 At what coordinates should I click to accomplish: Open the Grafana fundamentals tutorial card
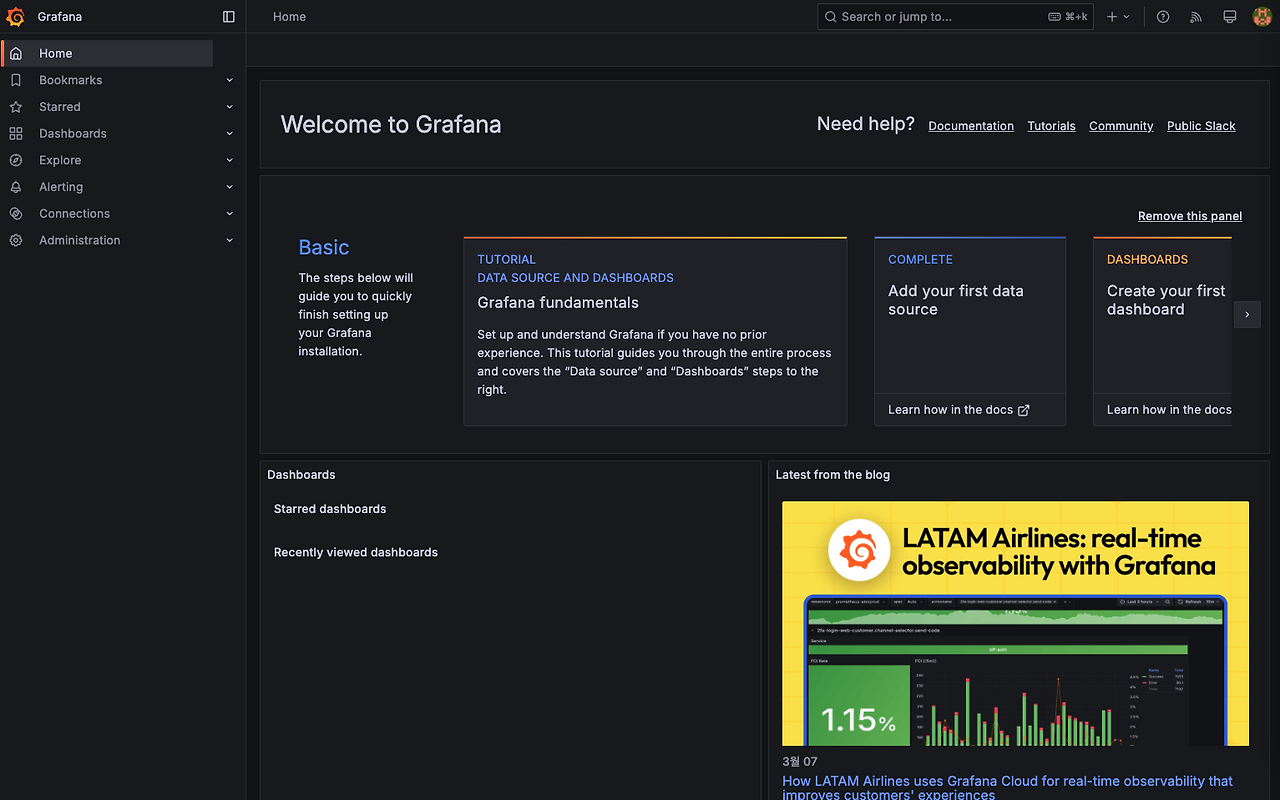[x=655, y=331]
